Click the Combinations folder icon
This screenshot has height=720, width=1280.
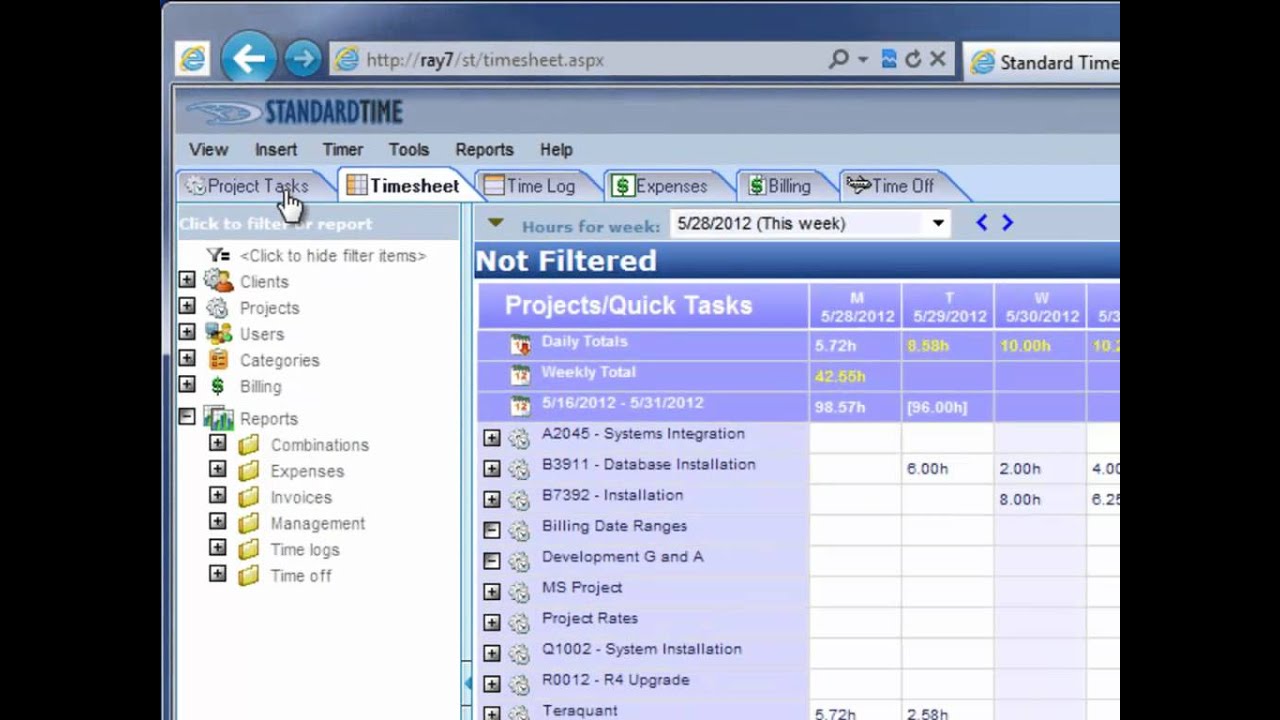pos(249,444)
